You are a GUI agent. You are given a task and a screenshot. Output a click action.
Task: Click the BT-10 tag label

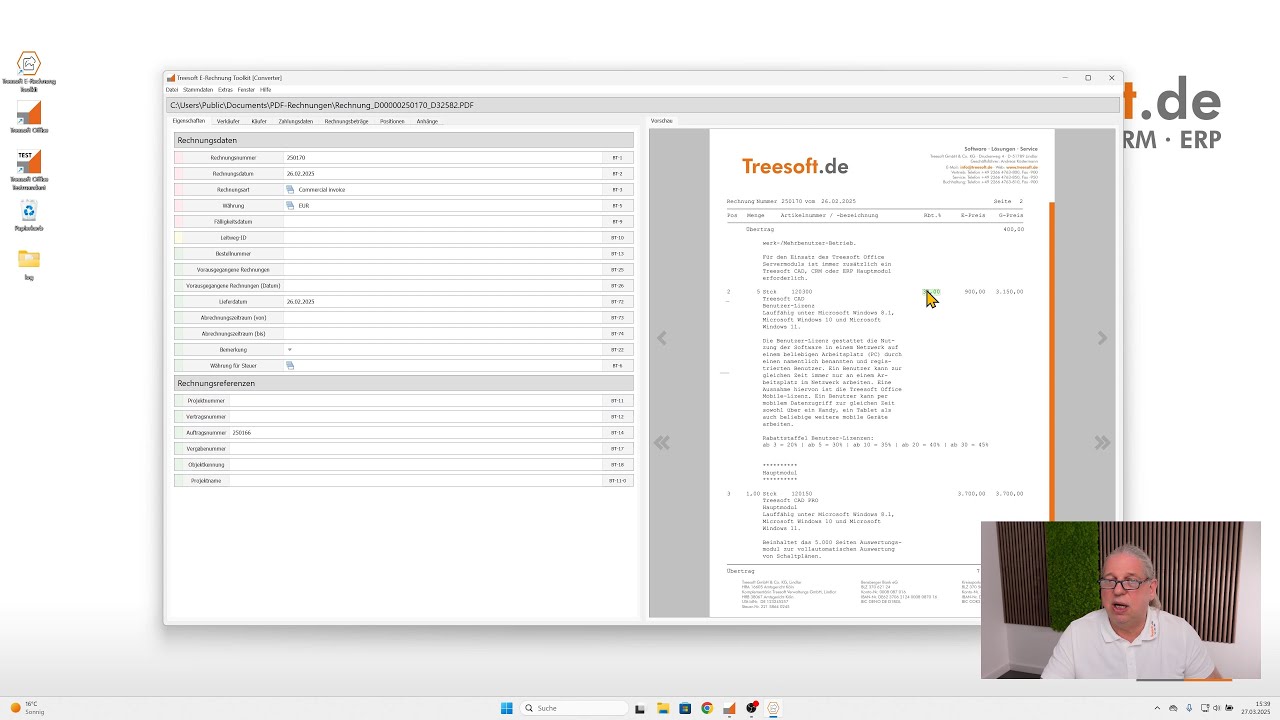pos(617,237)
